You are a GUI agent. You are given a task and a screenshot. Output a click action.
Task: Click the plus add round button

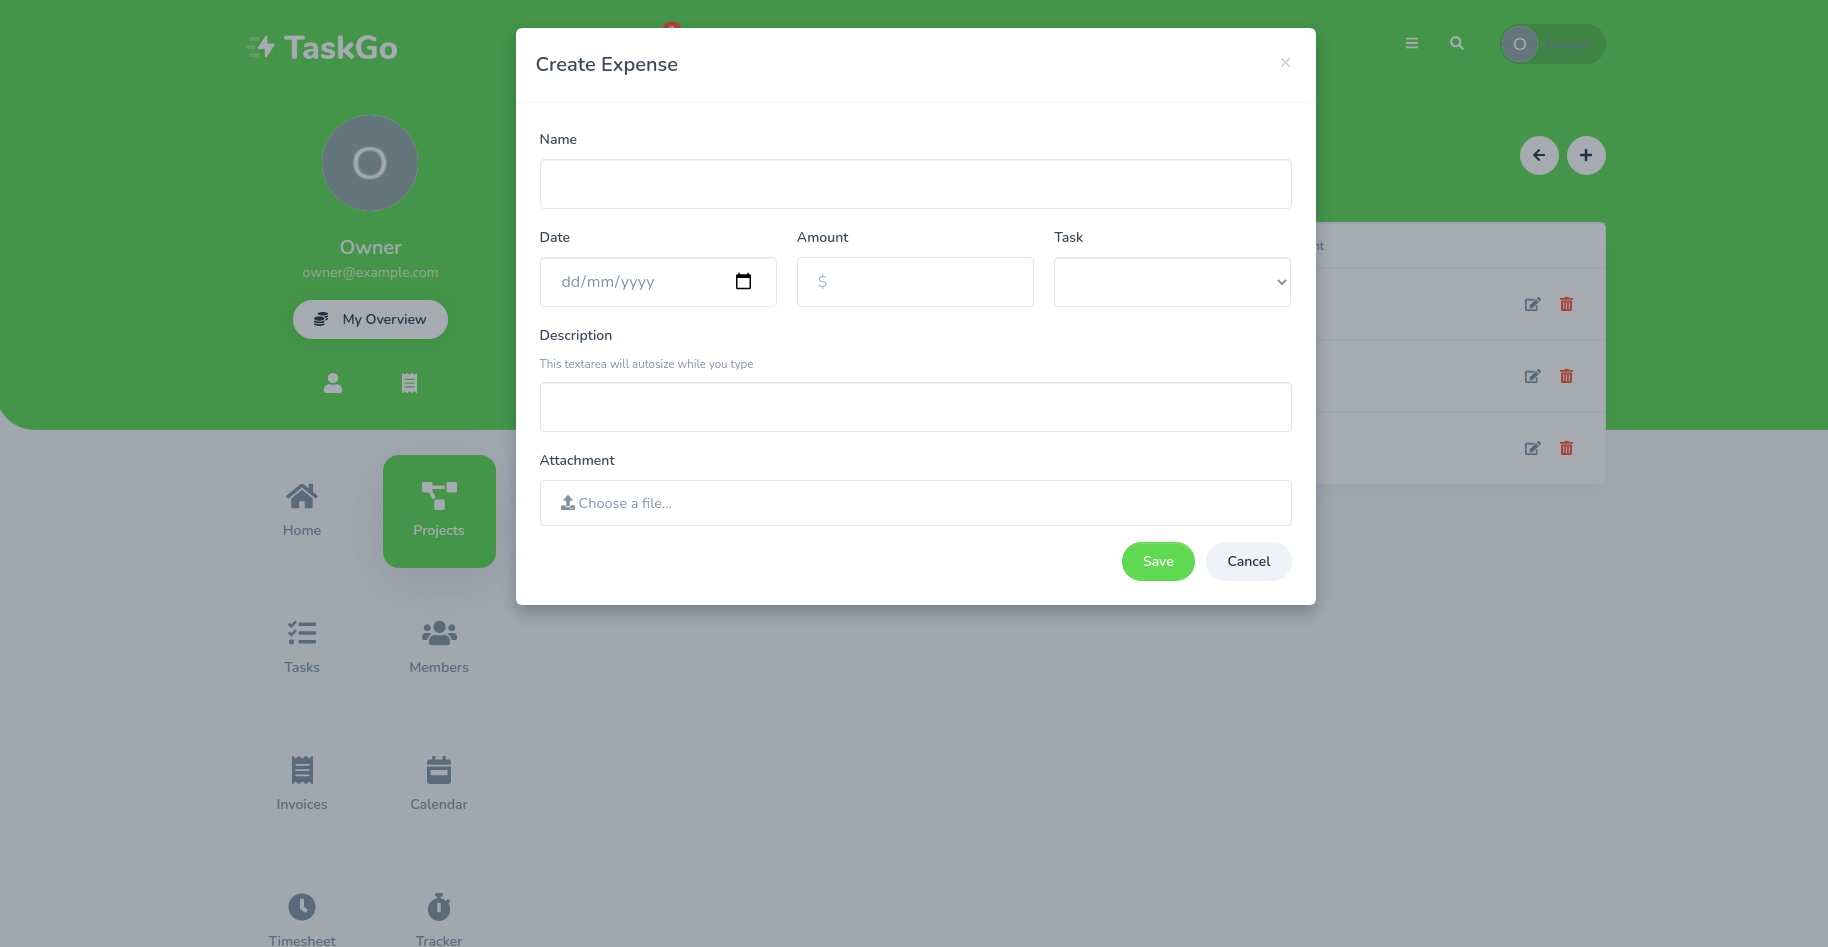pyautogui.click(x=1586, y=155)
